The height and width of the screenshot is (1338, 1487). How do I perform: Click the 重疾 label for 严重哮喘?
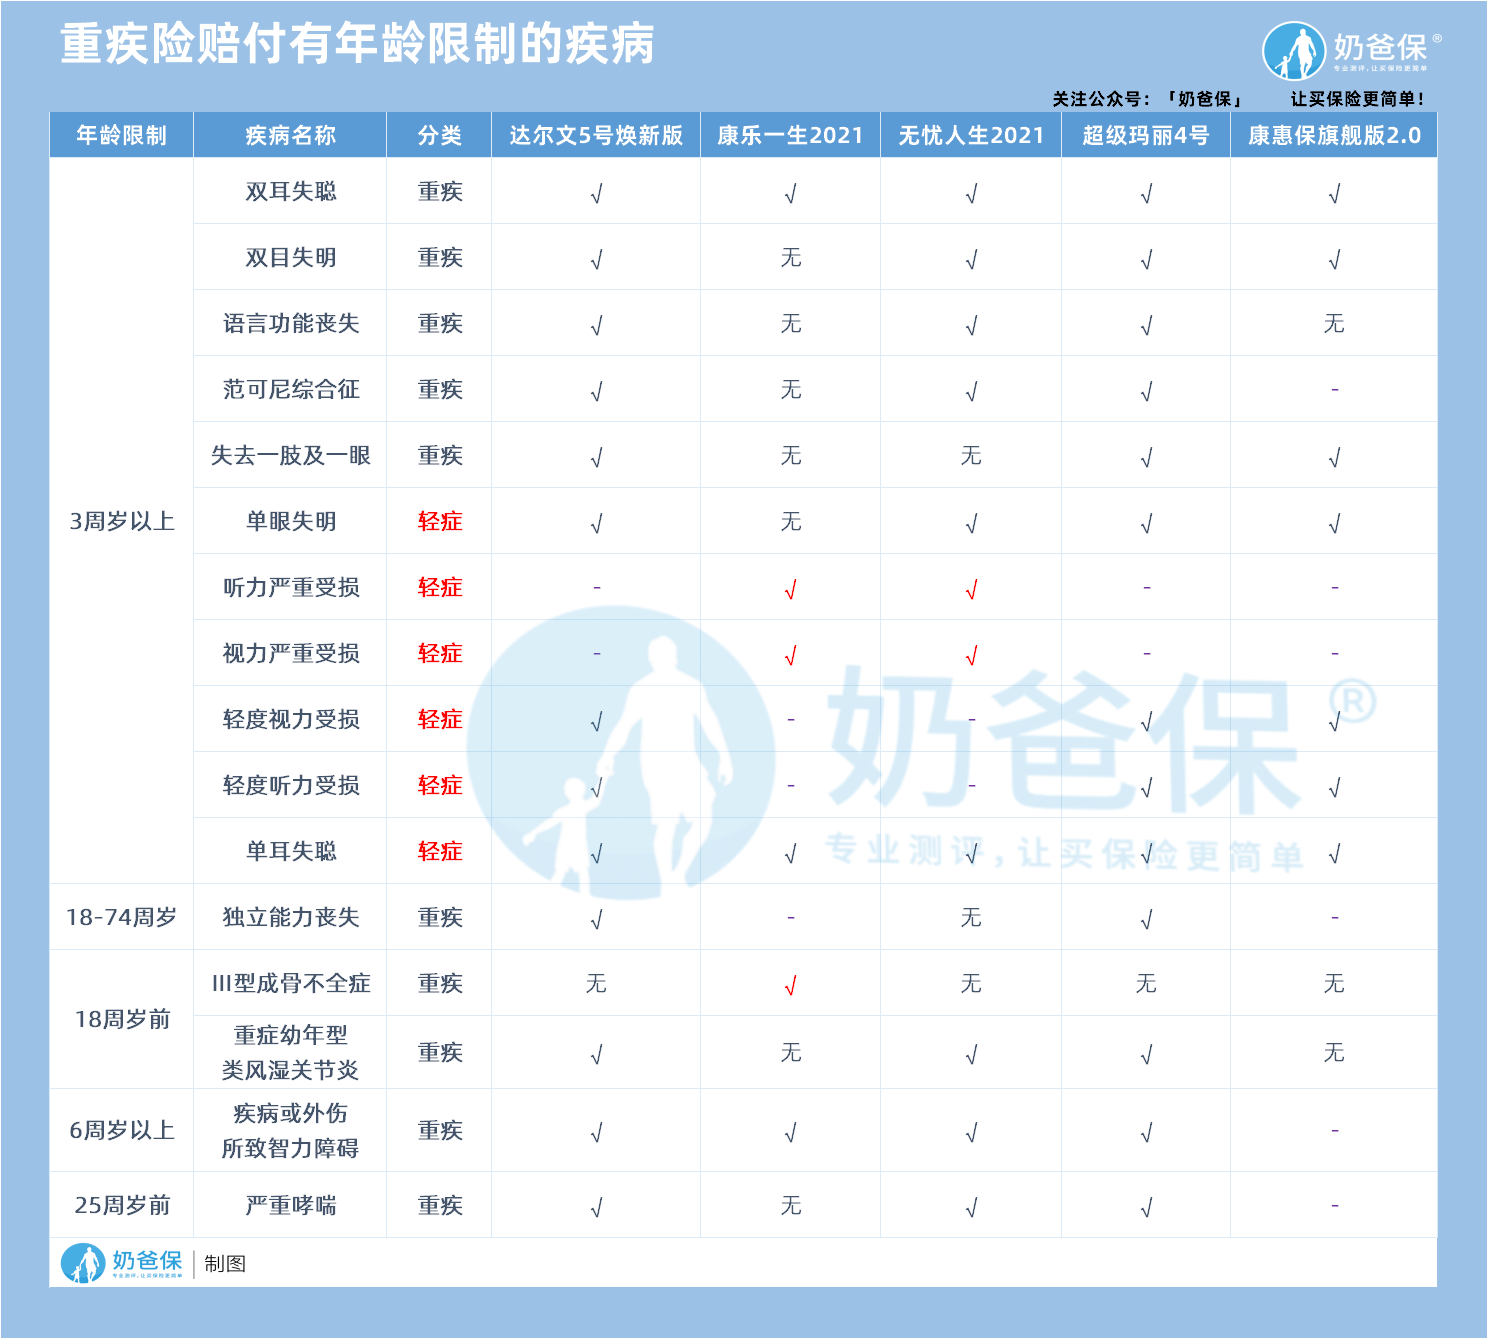point(440,1205)
